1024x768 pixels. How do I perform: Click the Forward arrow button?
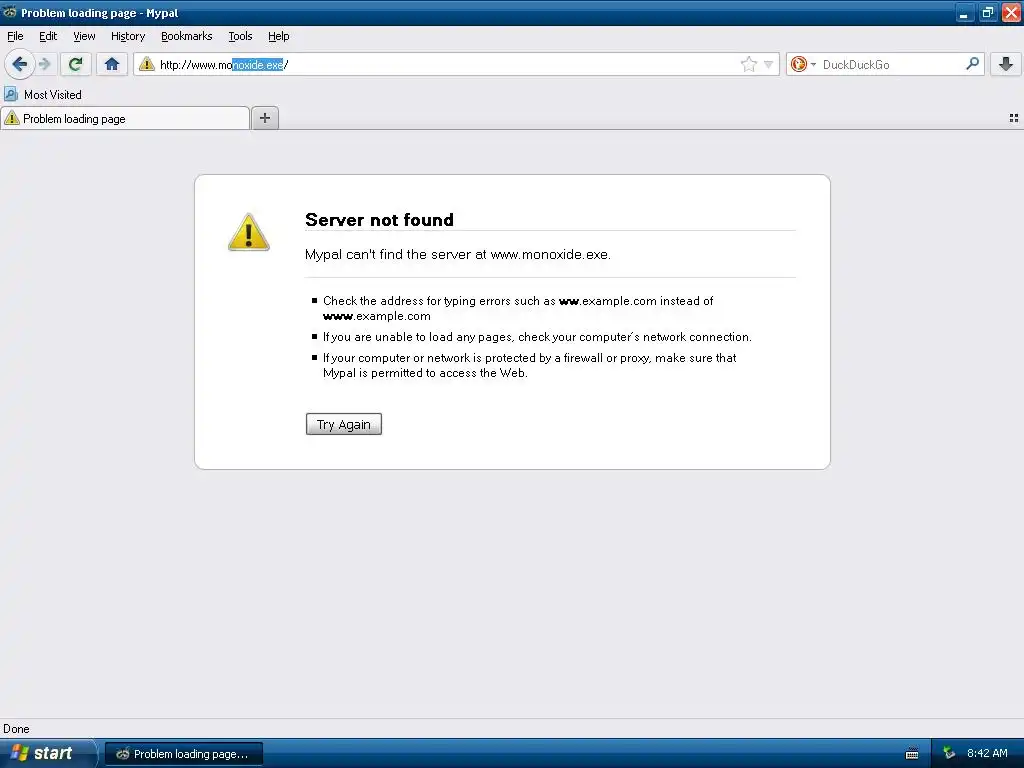click(44, 64)
